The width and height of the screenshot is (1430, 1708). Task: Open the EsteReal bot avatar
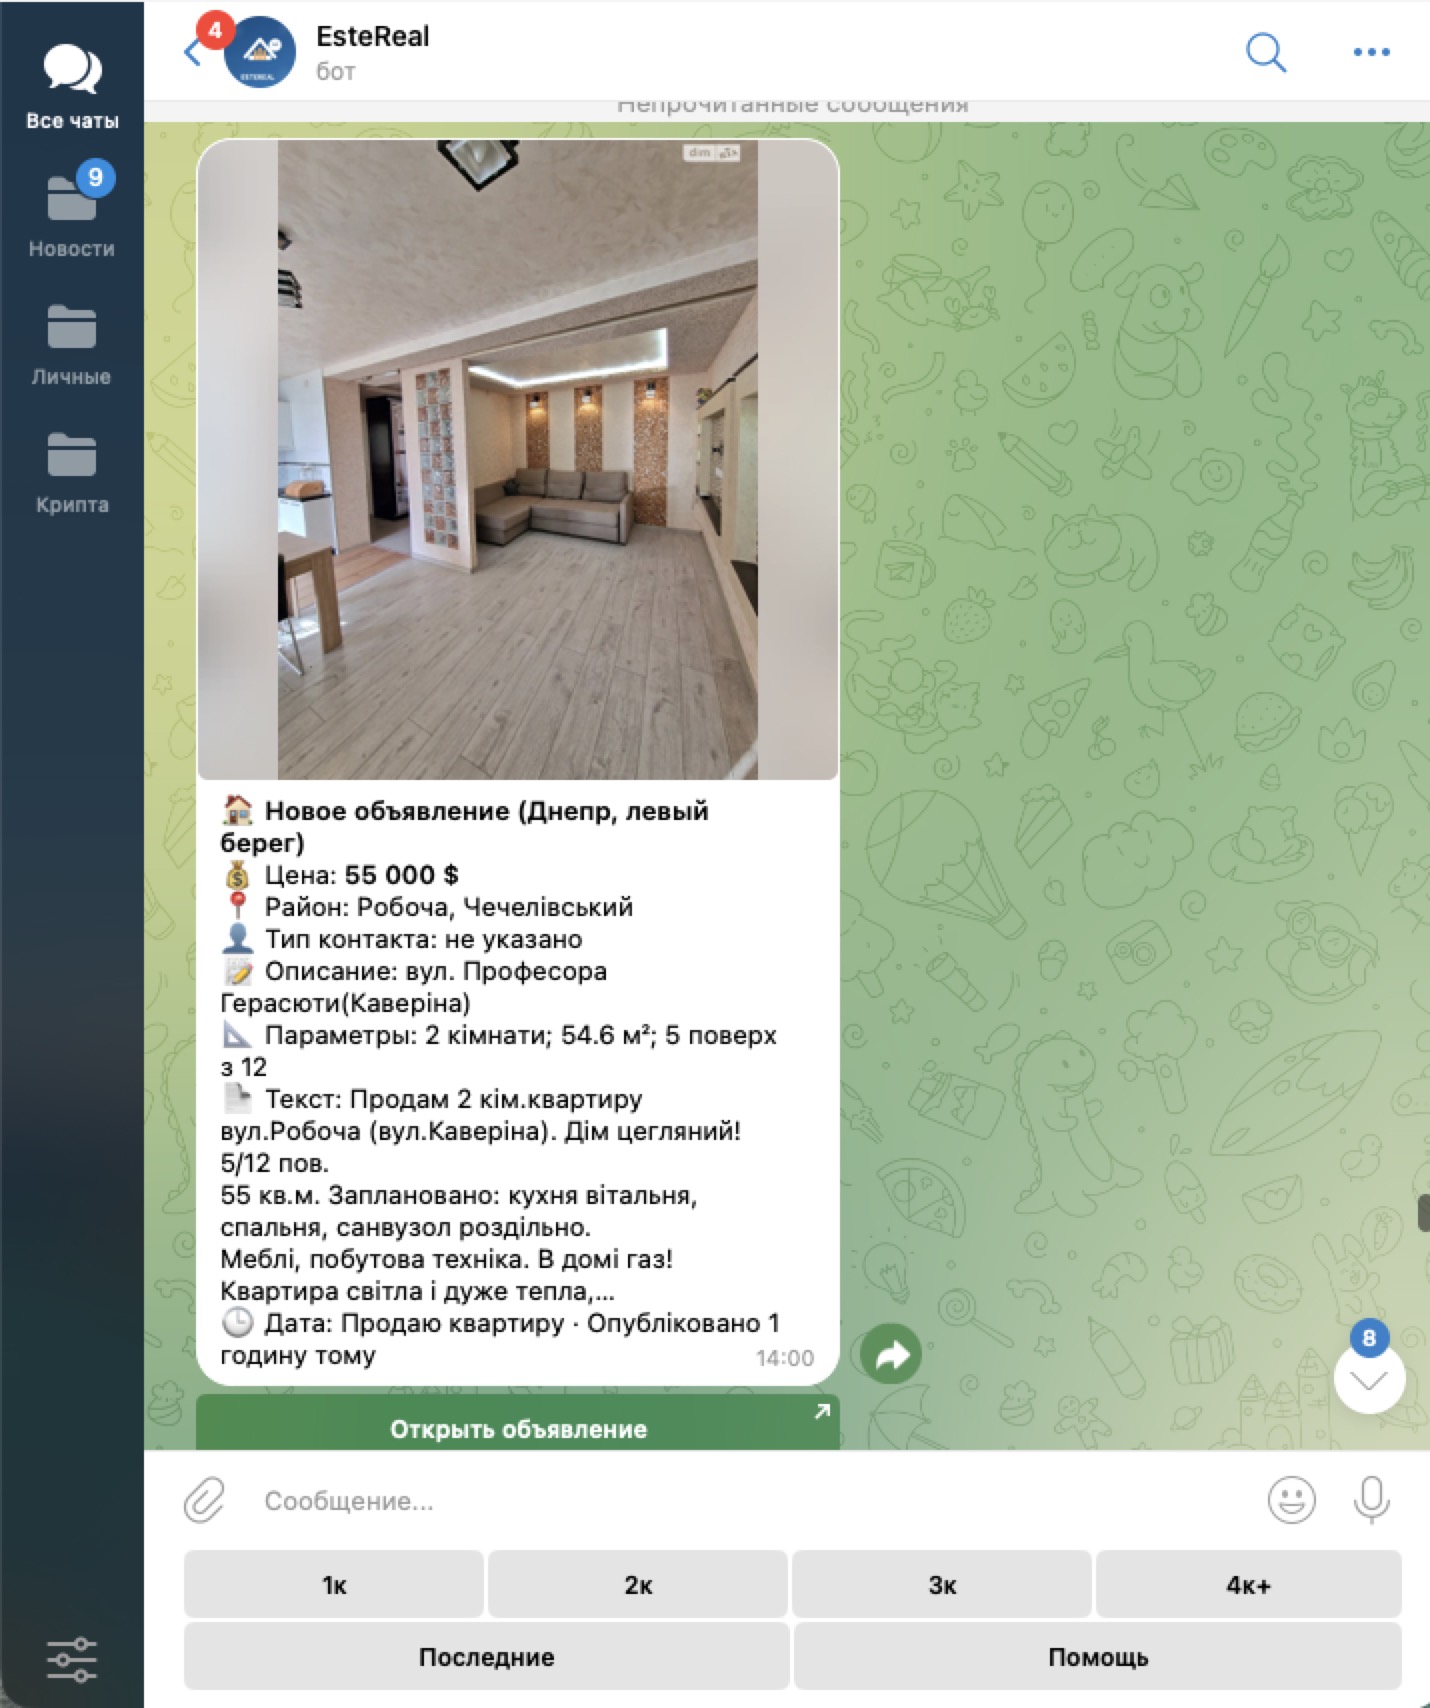tap(260, 52)
